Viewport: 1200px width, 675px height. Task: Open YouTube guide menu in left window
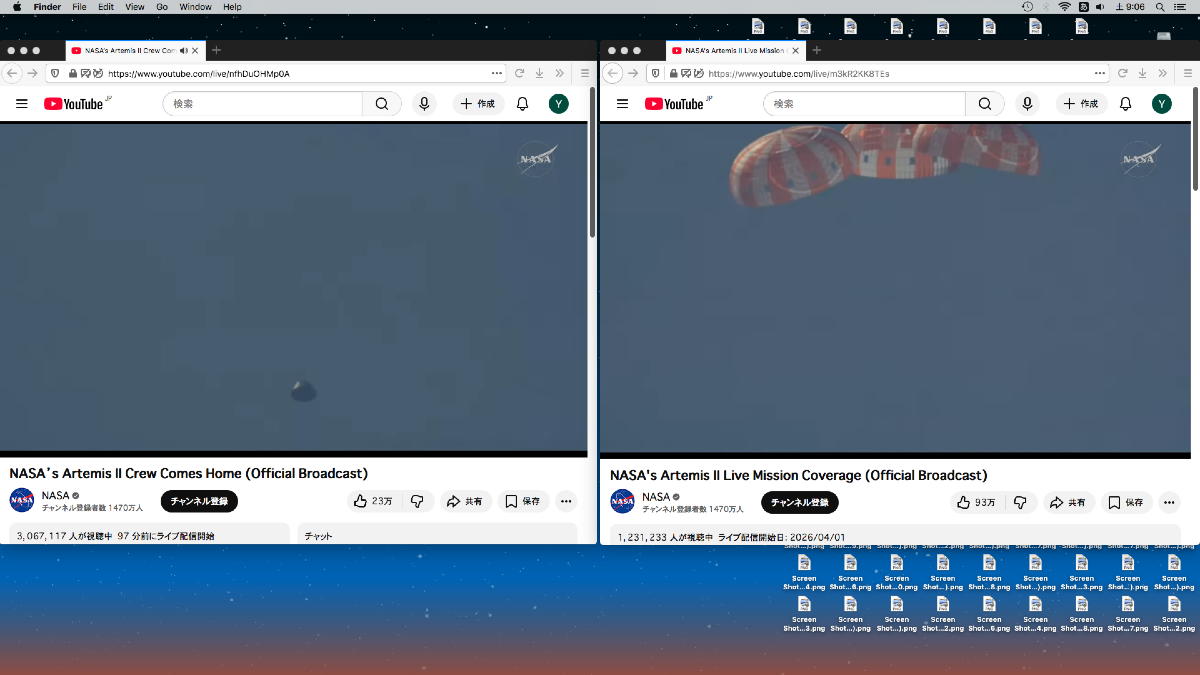point(21,103)
